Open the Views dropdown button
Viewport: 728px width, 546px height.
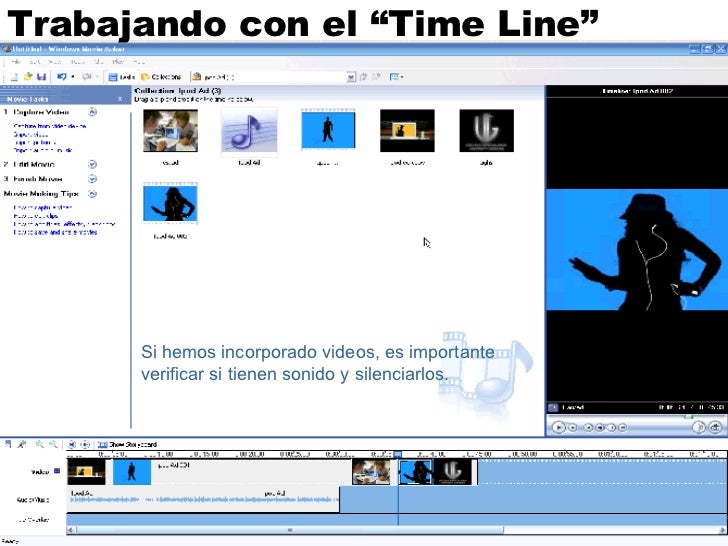click(396, 77)
